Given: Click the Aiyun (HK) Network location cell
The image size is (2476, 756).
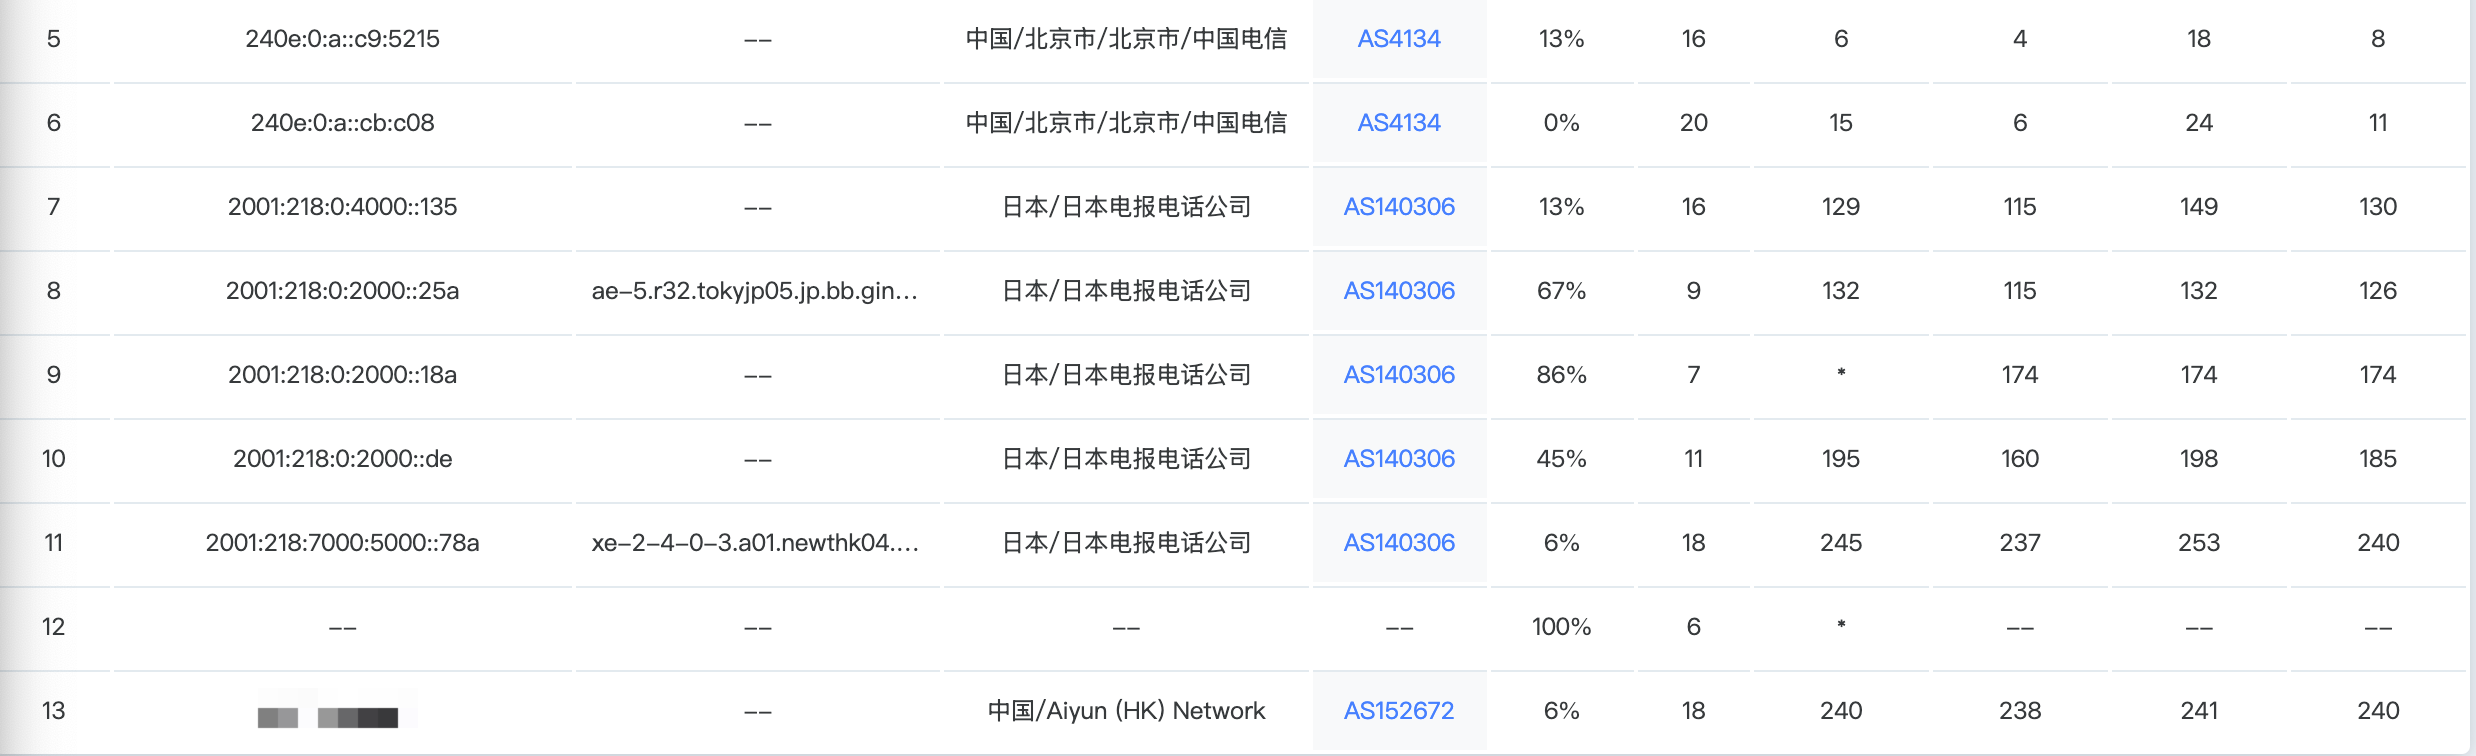Looking at the screenshot, I should coord(1126,711).
